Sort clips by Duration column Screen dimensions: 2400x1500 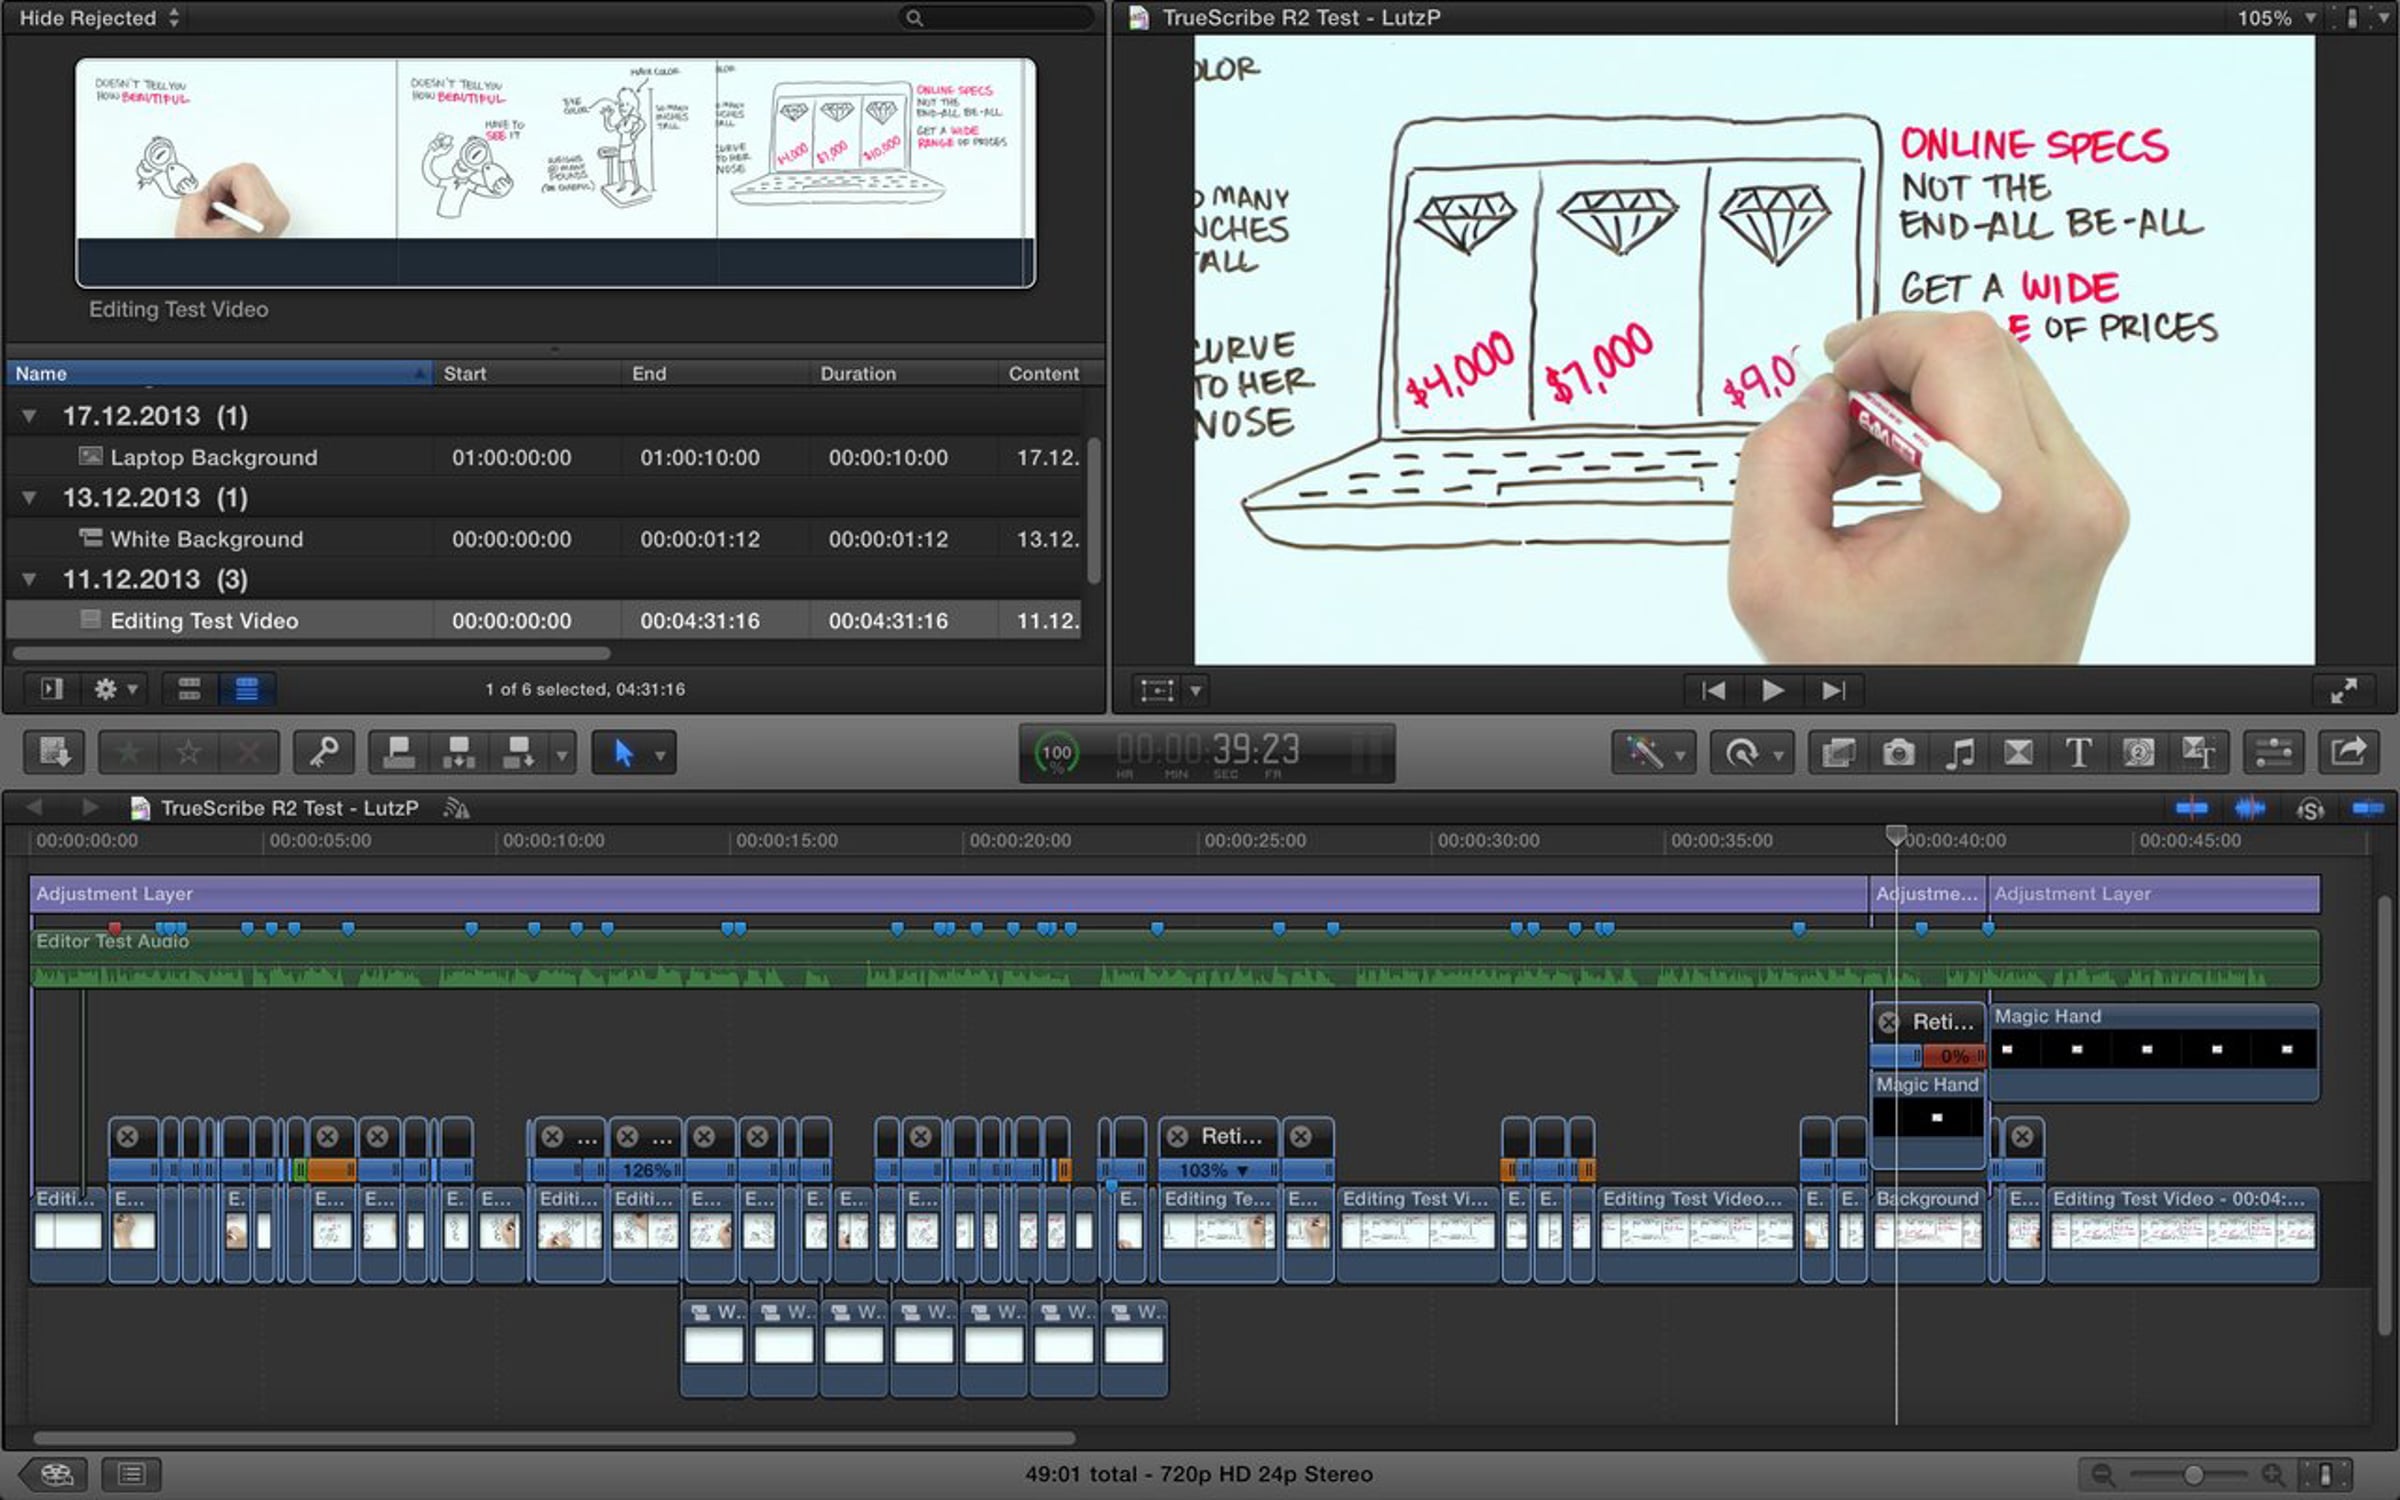click(858, 373)
